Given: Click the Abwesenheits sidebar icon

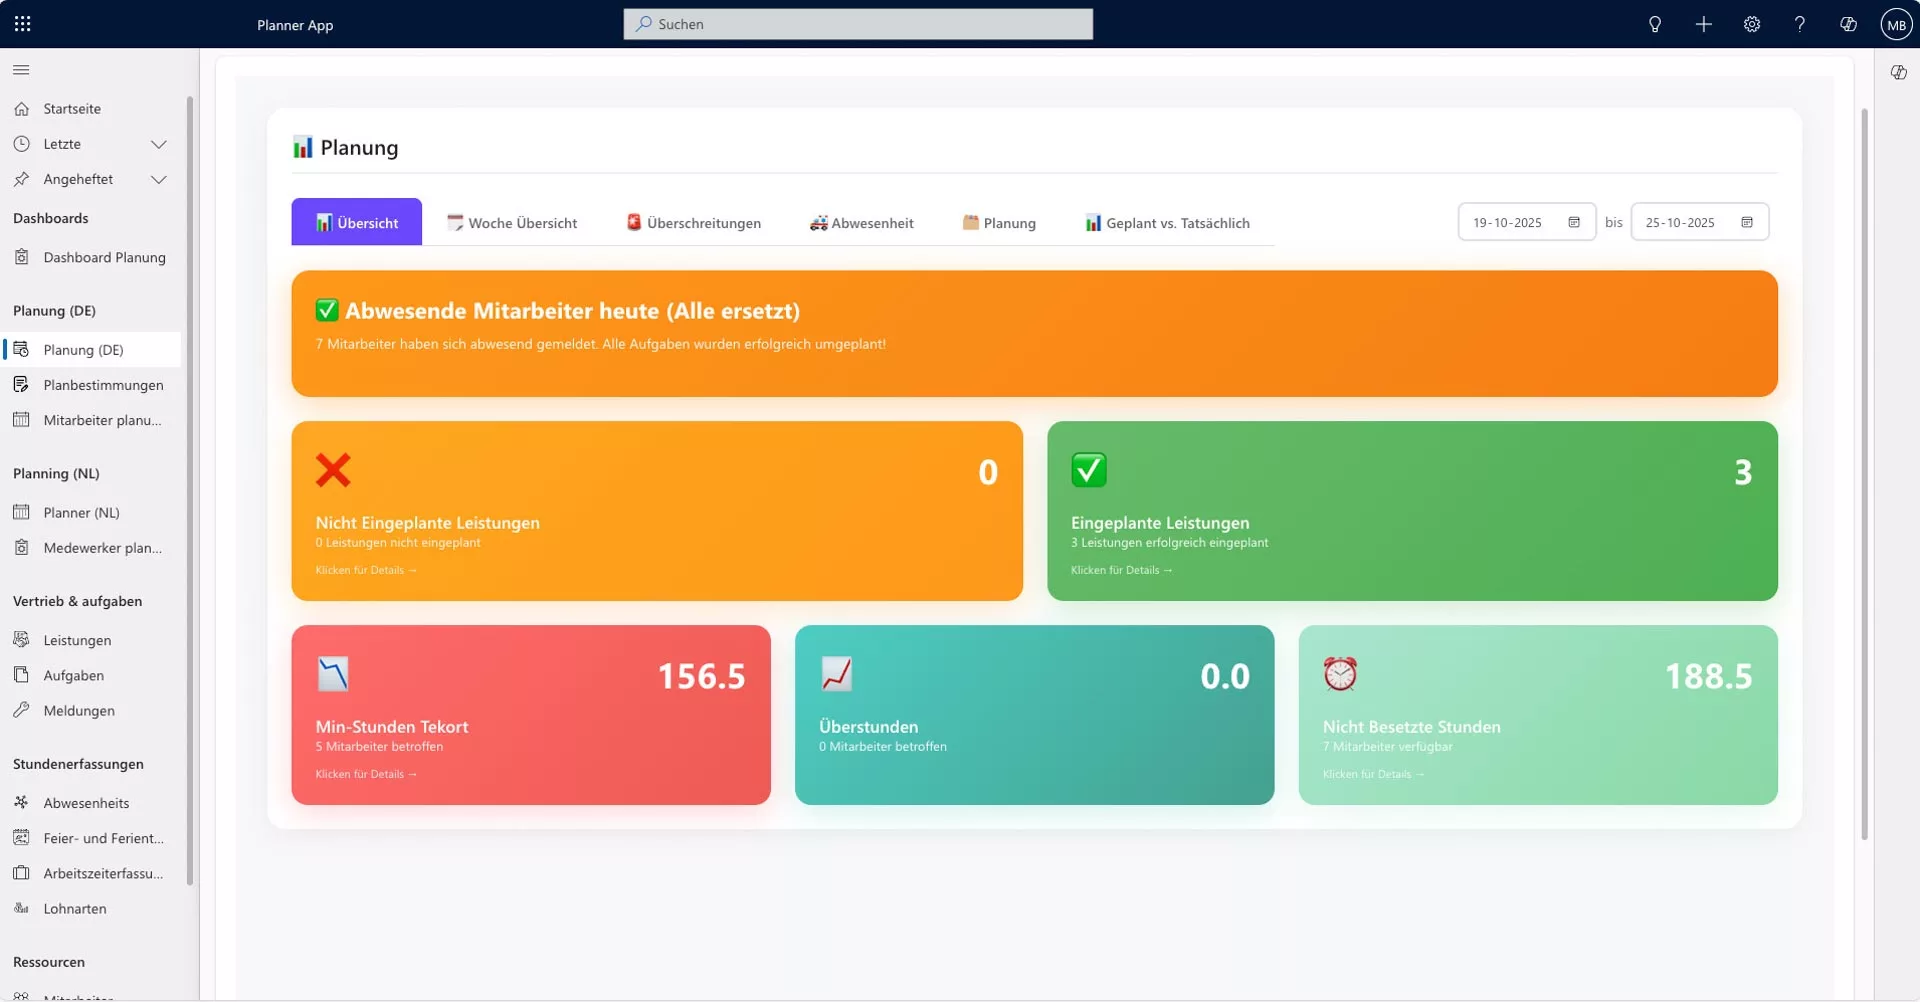Looking at the screenshot, I should (x=21, y=803).
